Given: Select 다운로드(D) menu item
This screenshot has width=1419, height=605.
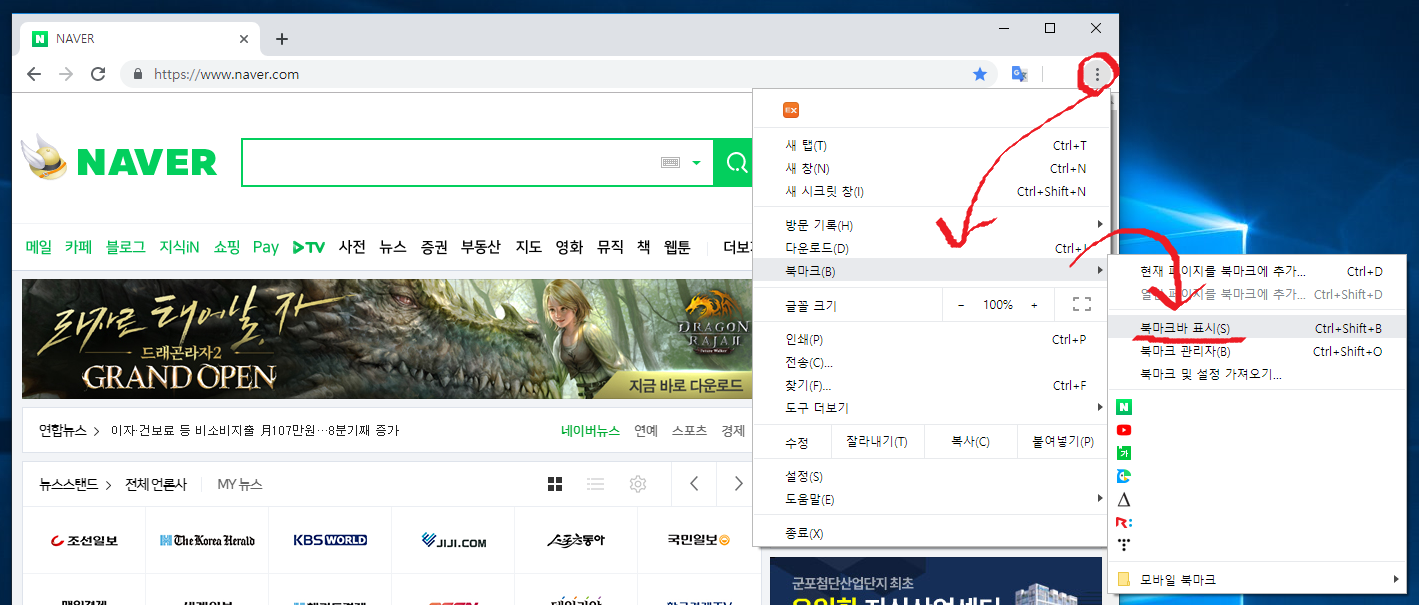Looking at the screenshot, I should tap(931, 248).
